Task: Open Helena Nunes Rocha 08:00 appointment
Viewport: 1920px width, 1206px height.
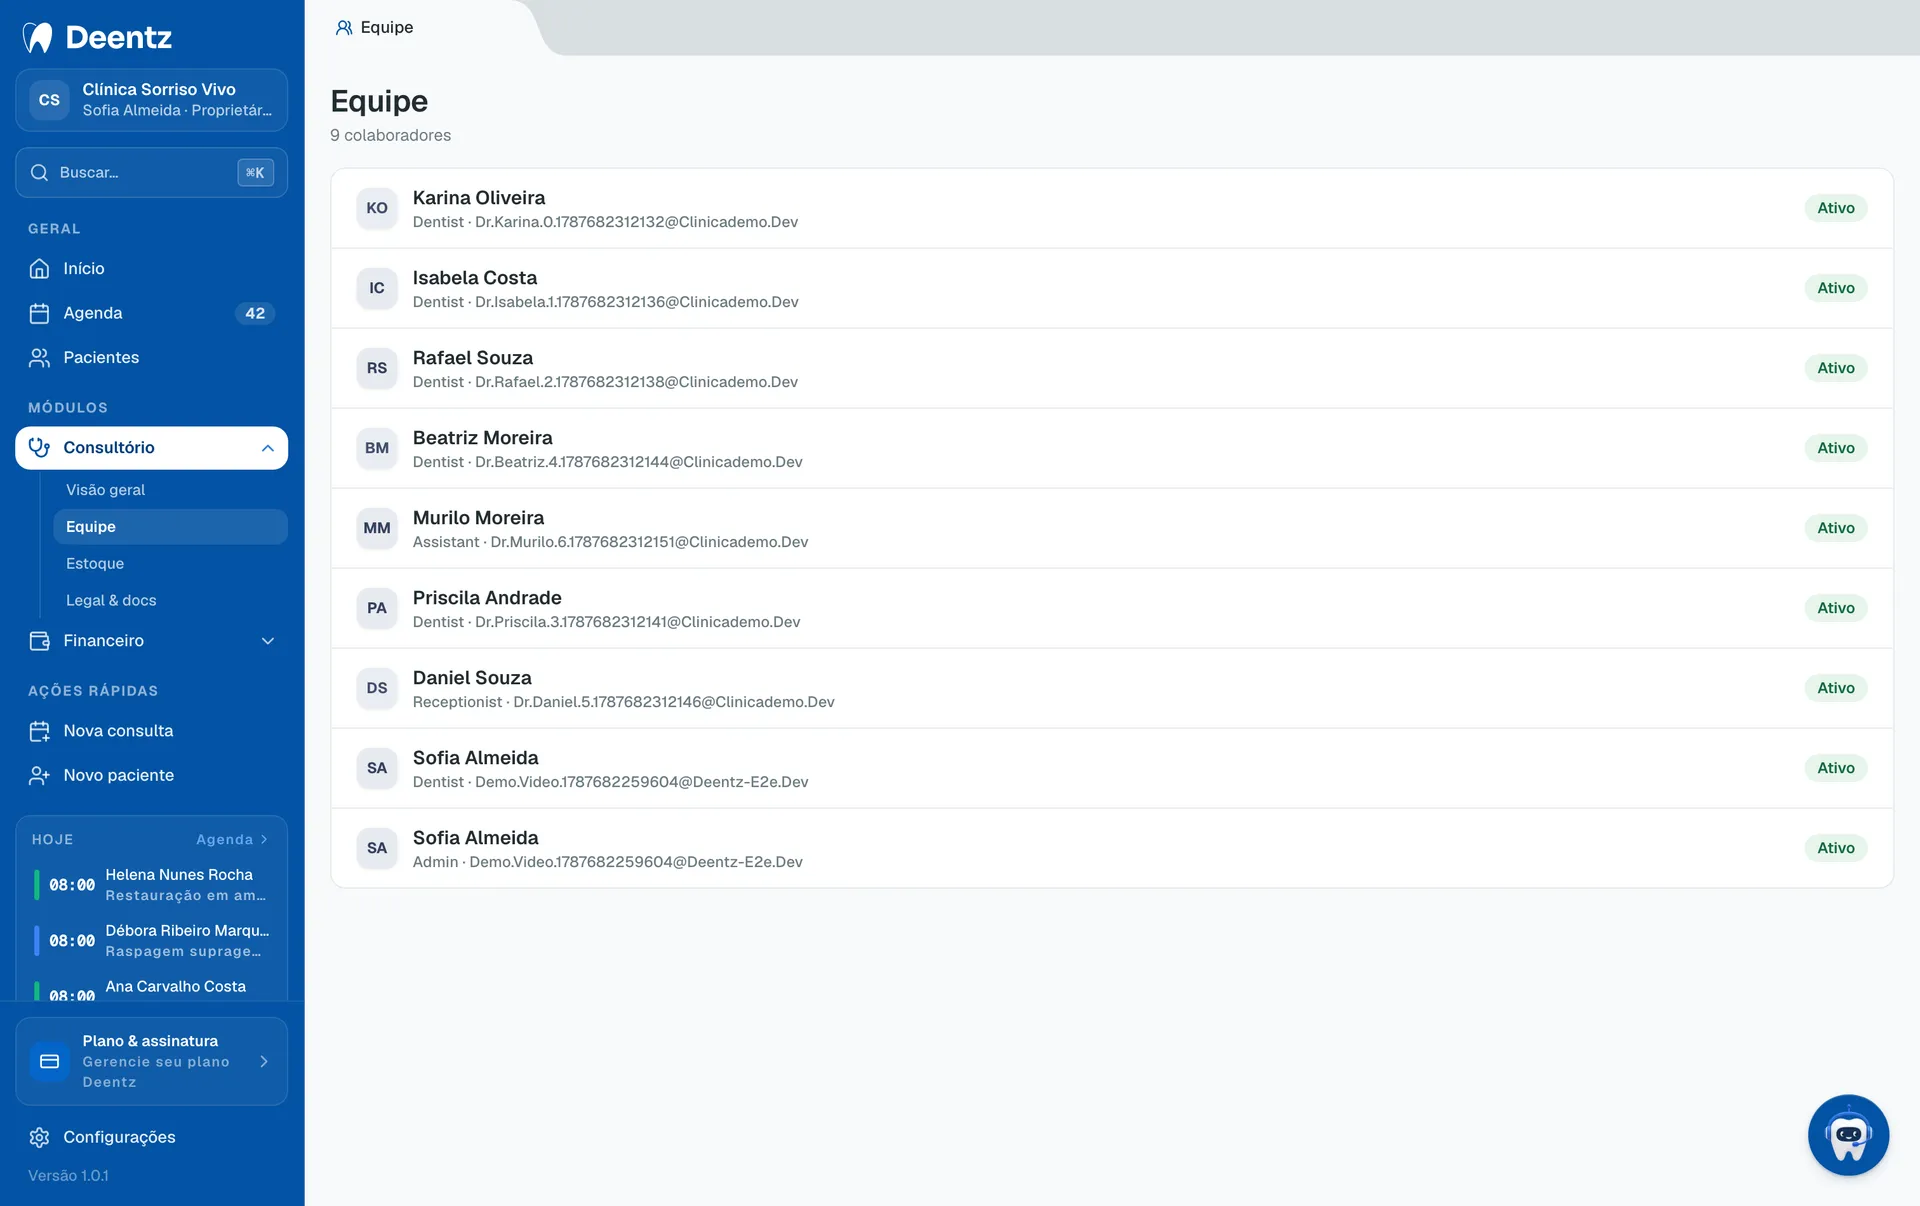Action: click(152, 885)
